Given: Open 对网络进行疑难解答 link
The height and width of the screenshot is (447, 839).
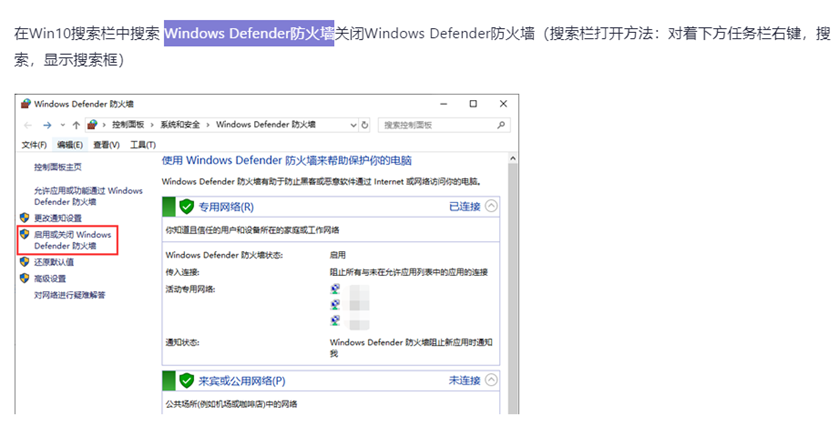Looking at the screenshot, I should pyautogui.click(x=70, y=295).
